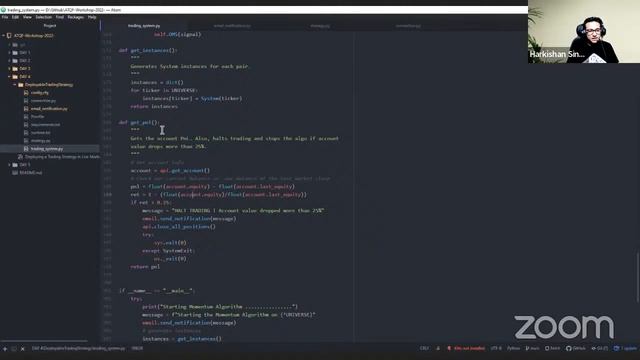Screen dimensions: 640x360
Task: Switch to the email_notification.py editor tab
Action: (232, 26)
